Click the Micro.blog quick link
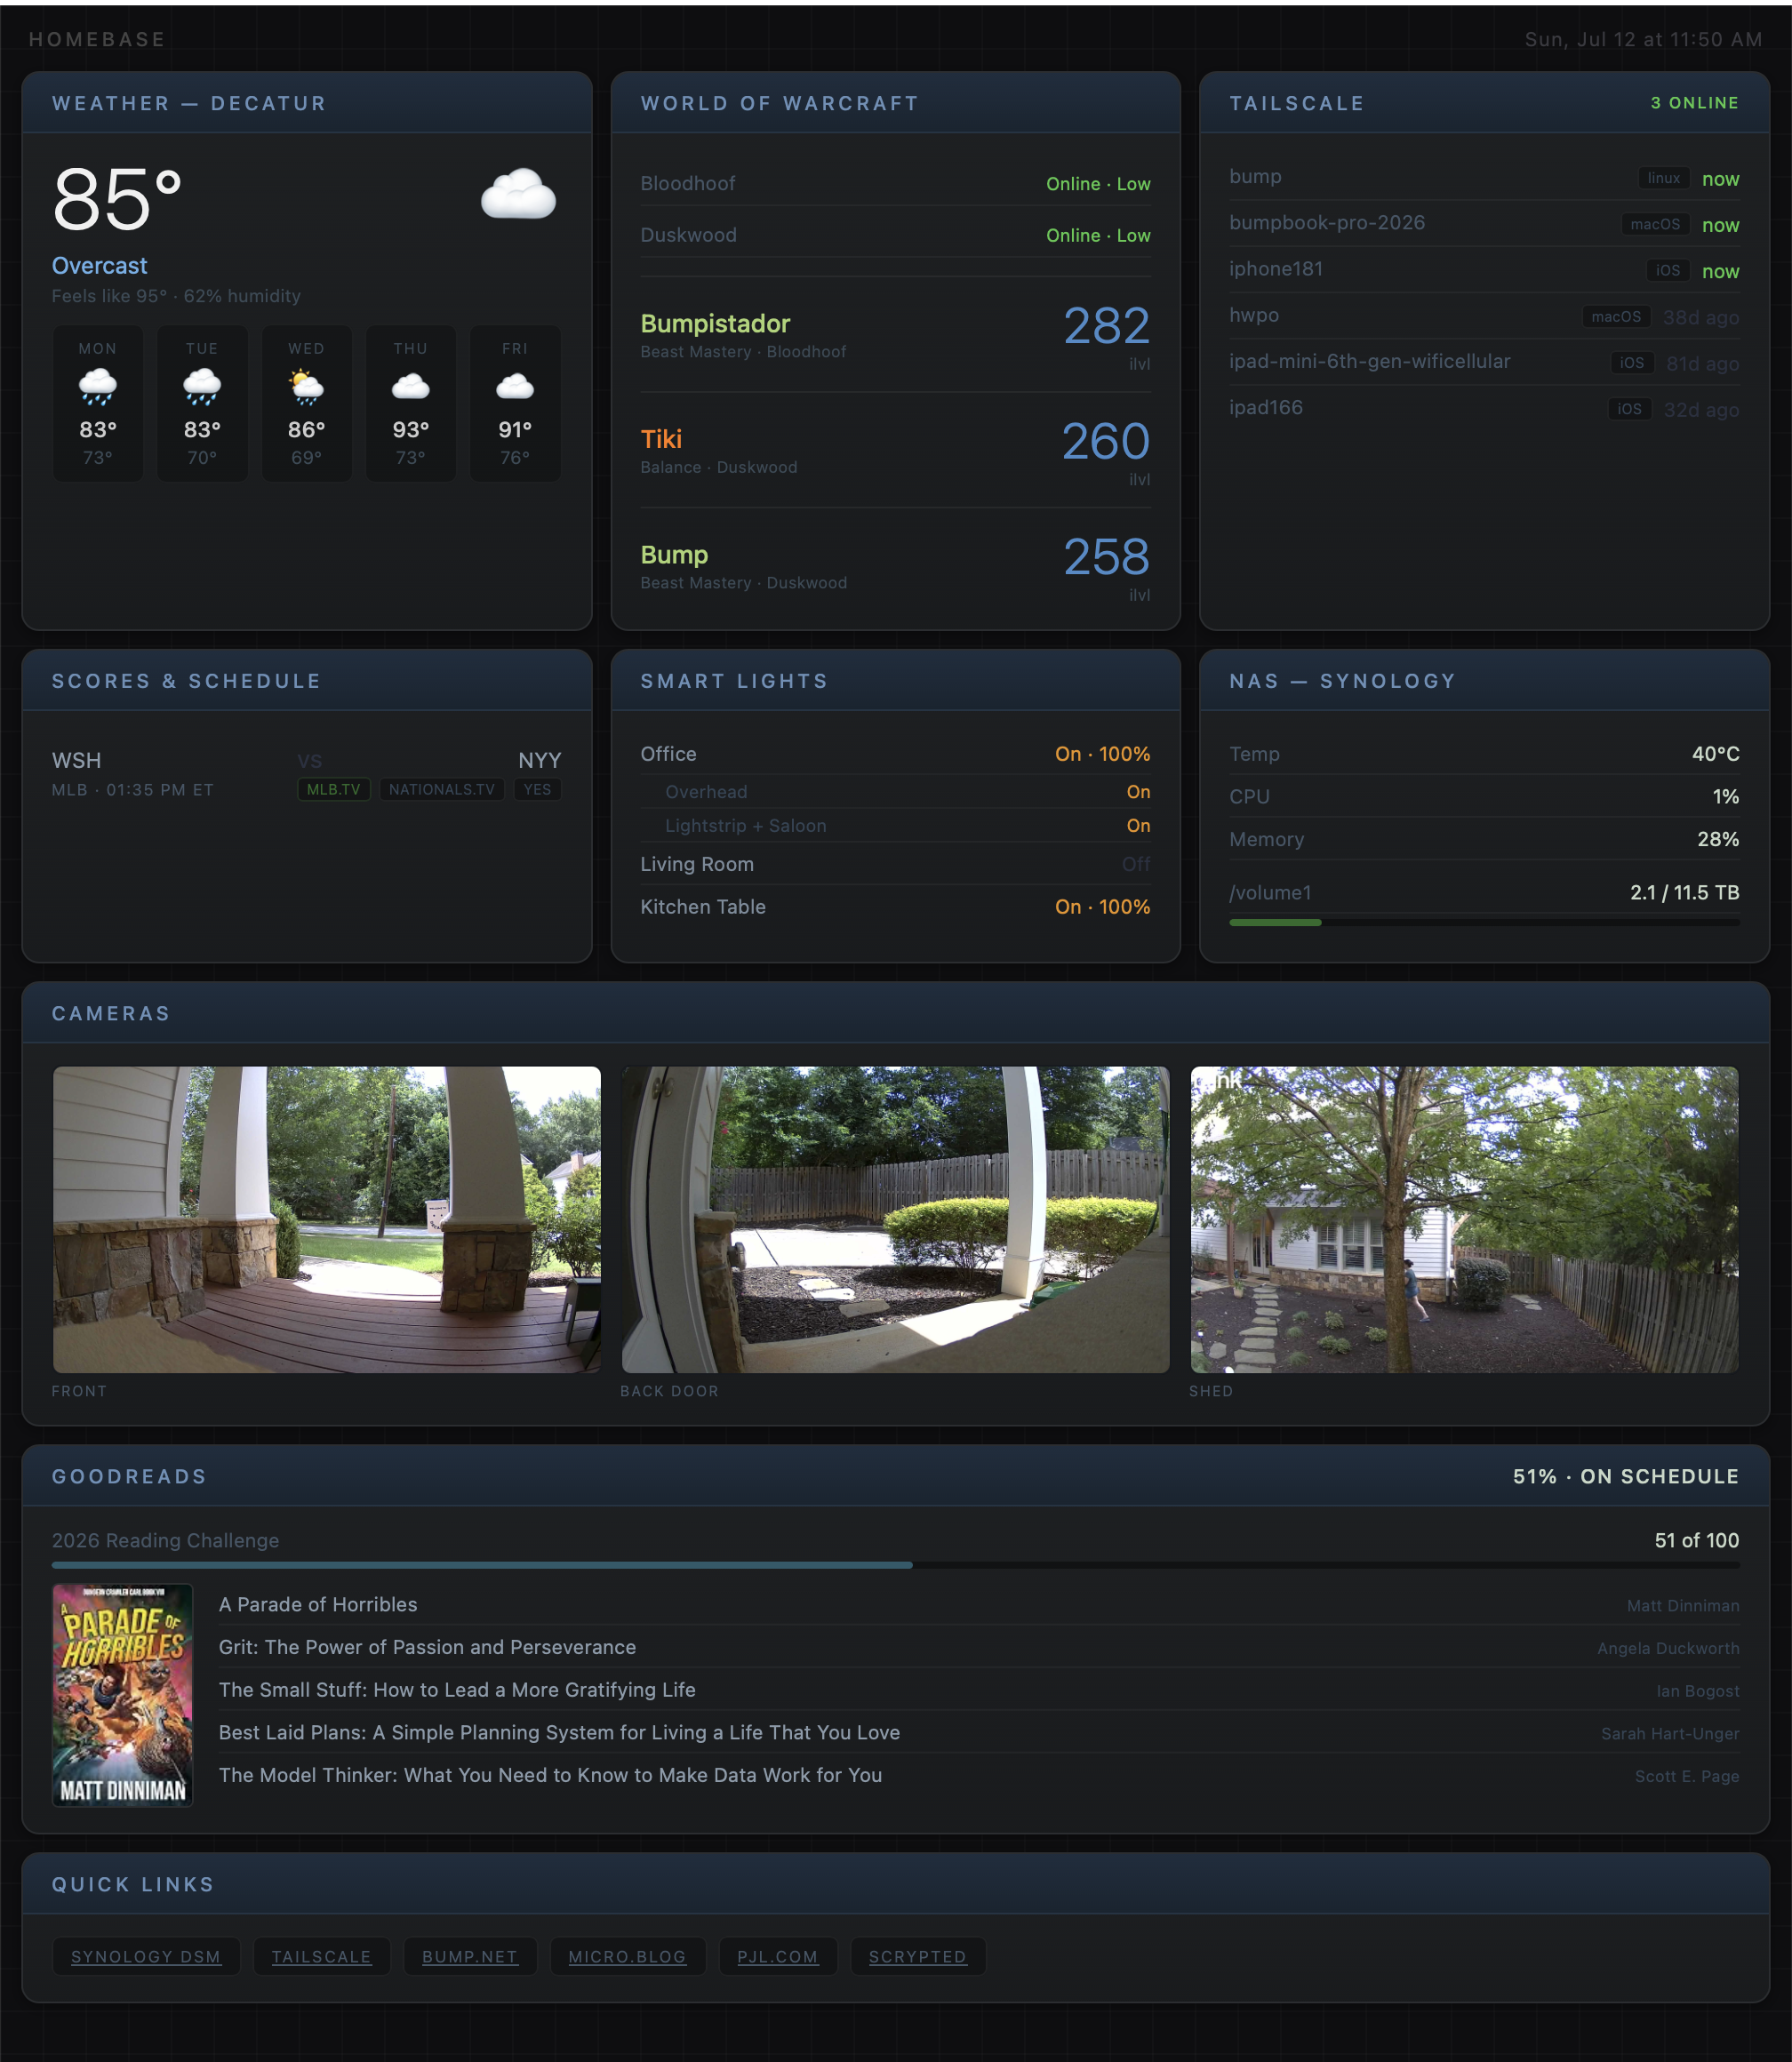This screenshot has width=1792, height=2062. click(x=627, y=1956)
